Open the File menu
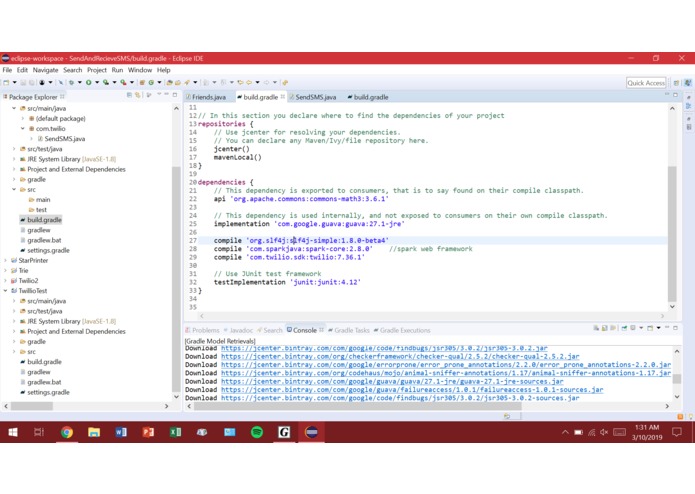 [7, 70]
